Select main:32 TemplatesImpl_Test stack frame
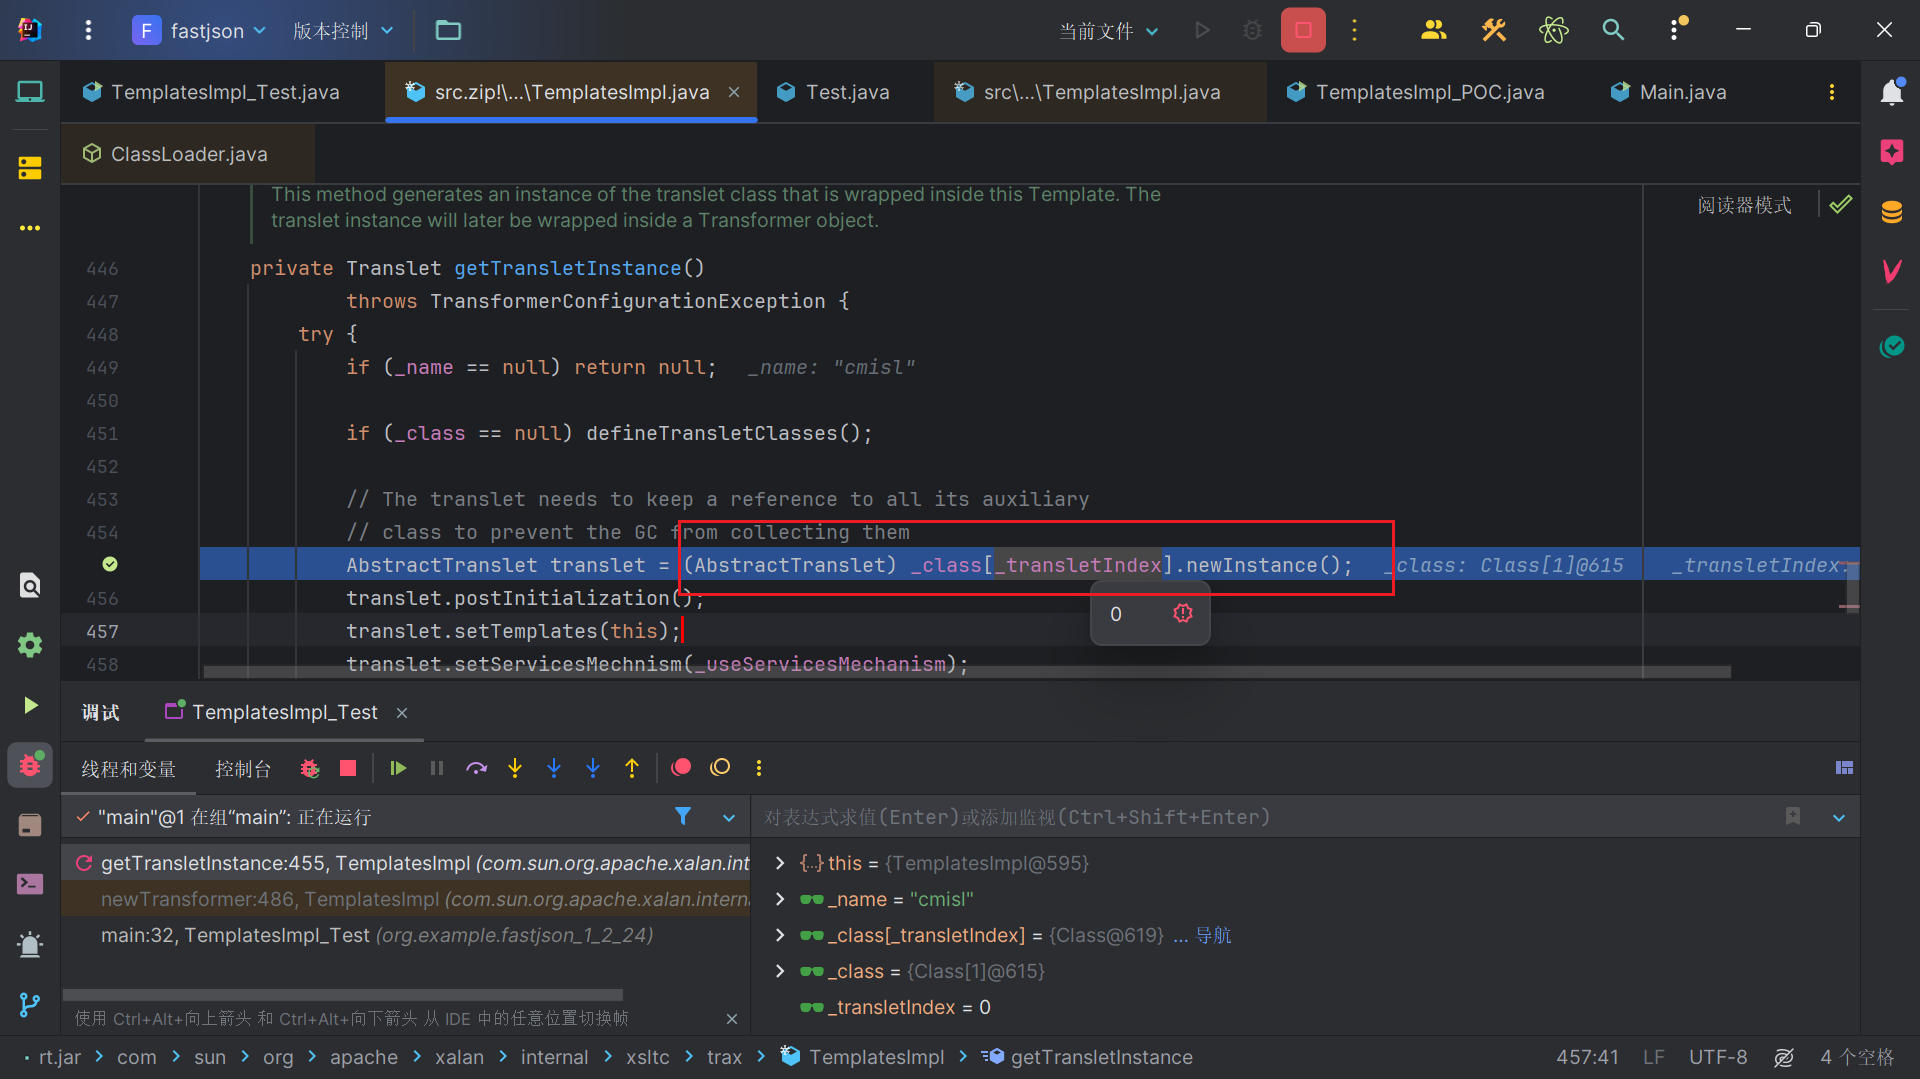1920x1079 pixels. point(406,935)
